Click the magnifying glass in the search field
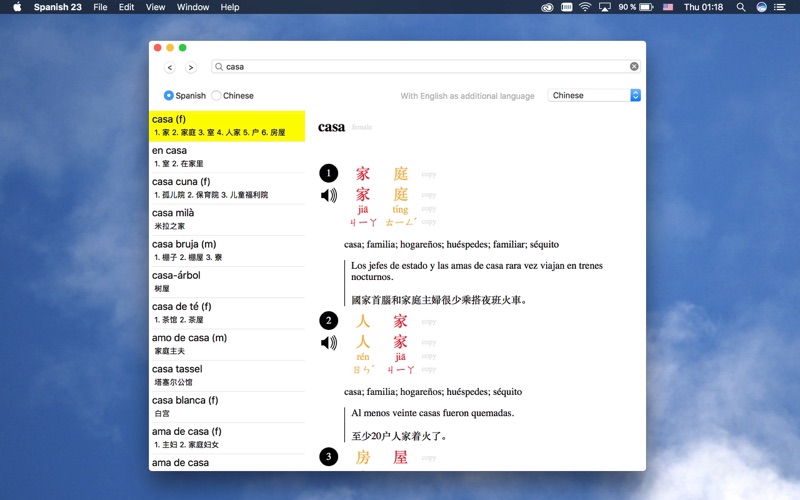 coord(219,67)
